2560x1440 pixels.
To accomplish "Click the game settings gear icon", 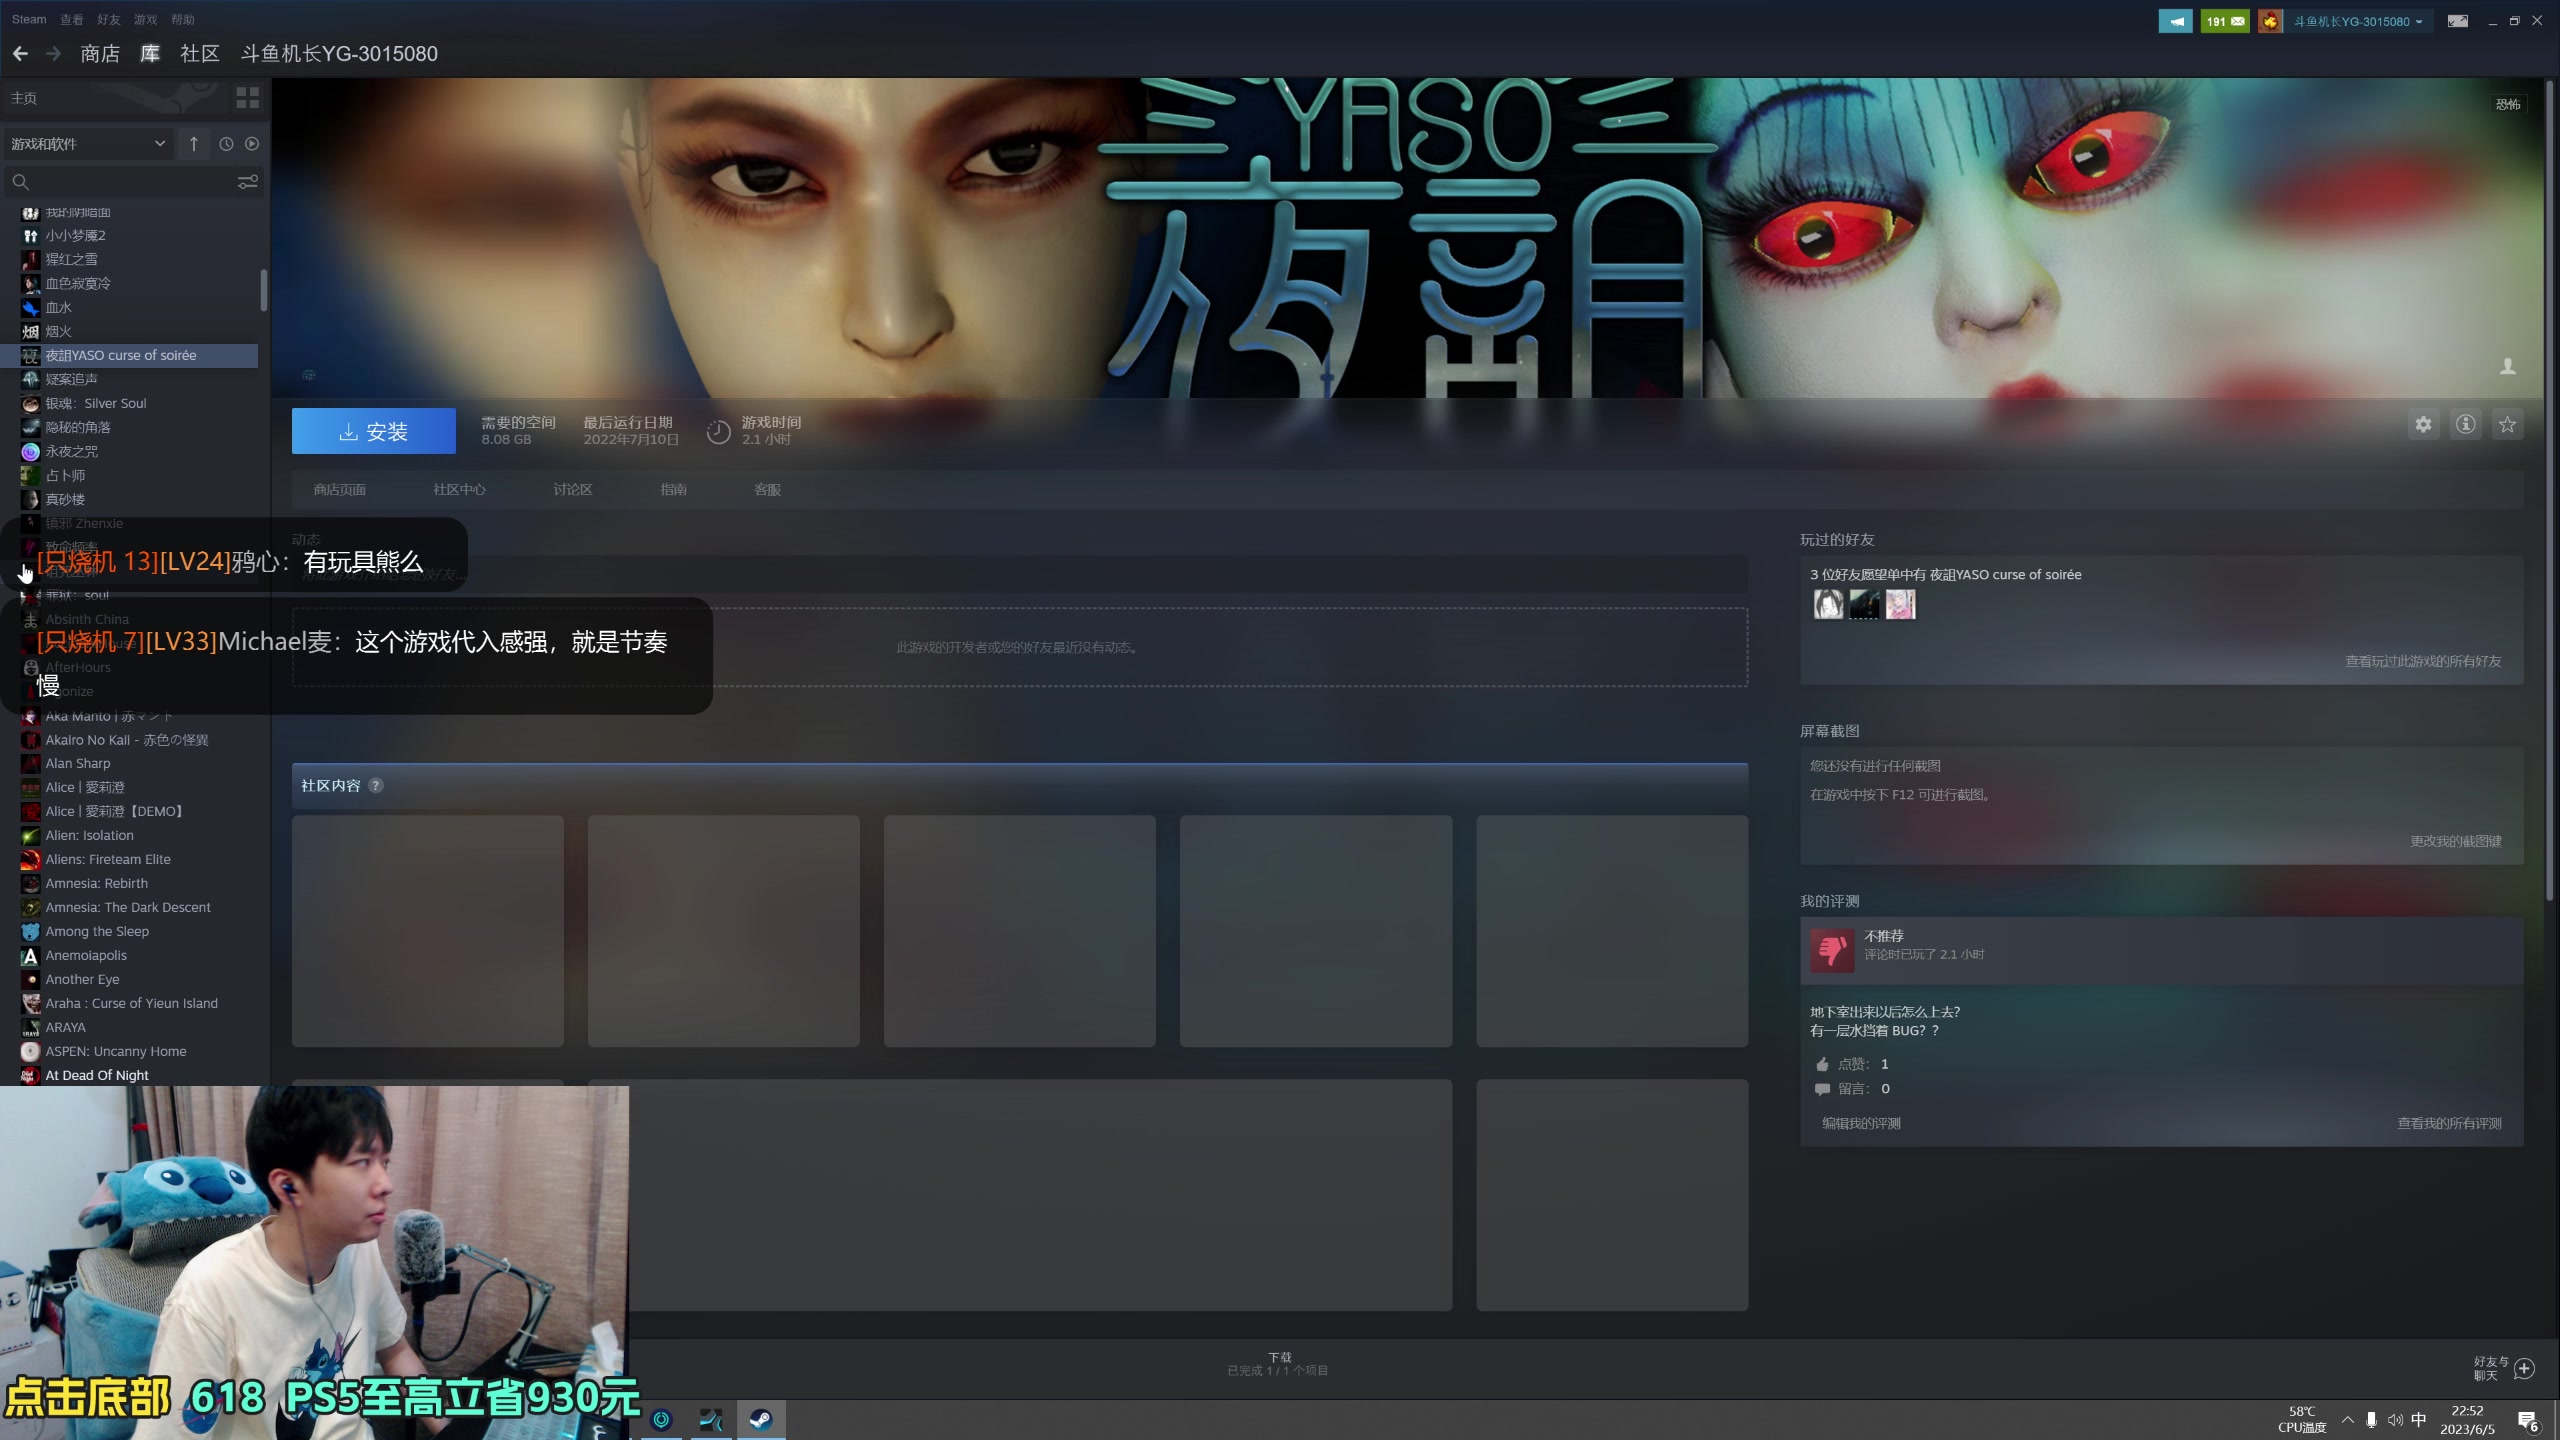I will tap(2422, 424).
